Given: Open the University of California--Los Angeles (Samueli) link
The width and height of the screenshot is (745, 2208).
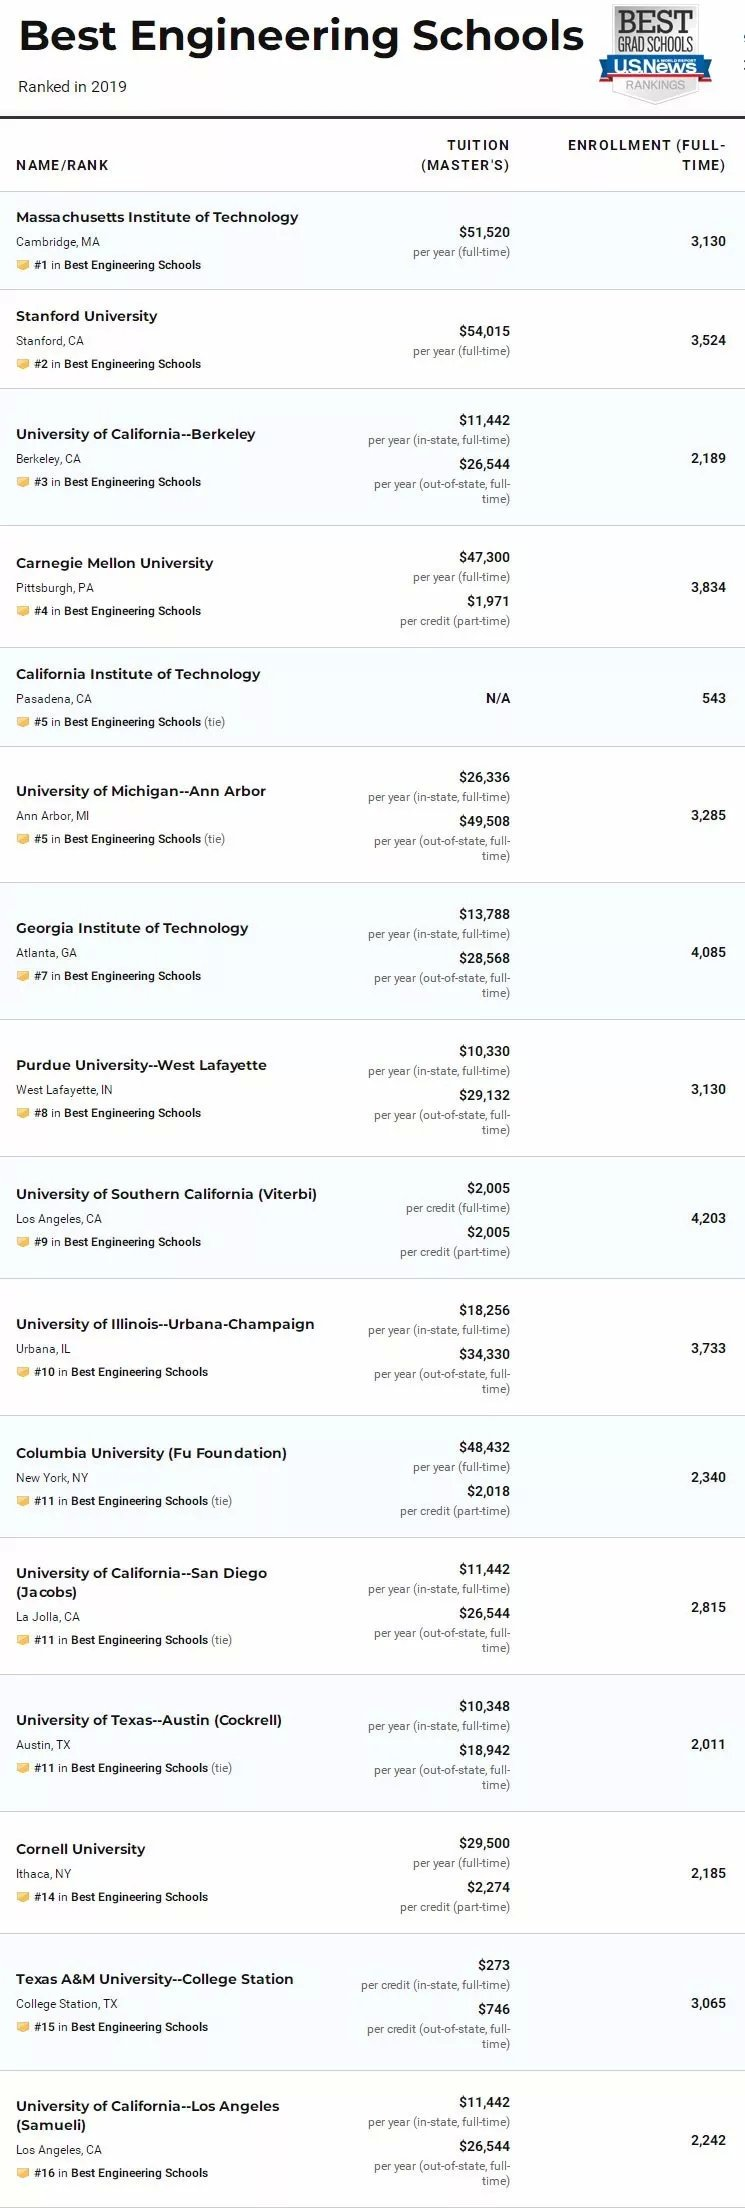Looking at the screenshot, I should pos(147,2107).
